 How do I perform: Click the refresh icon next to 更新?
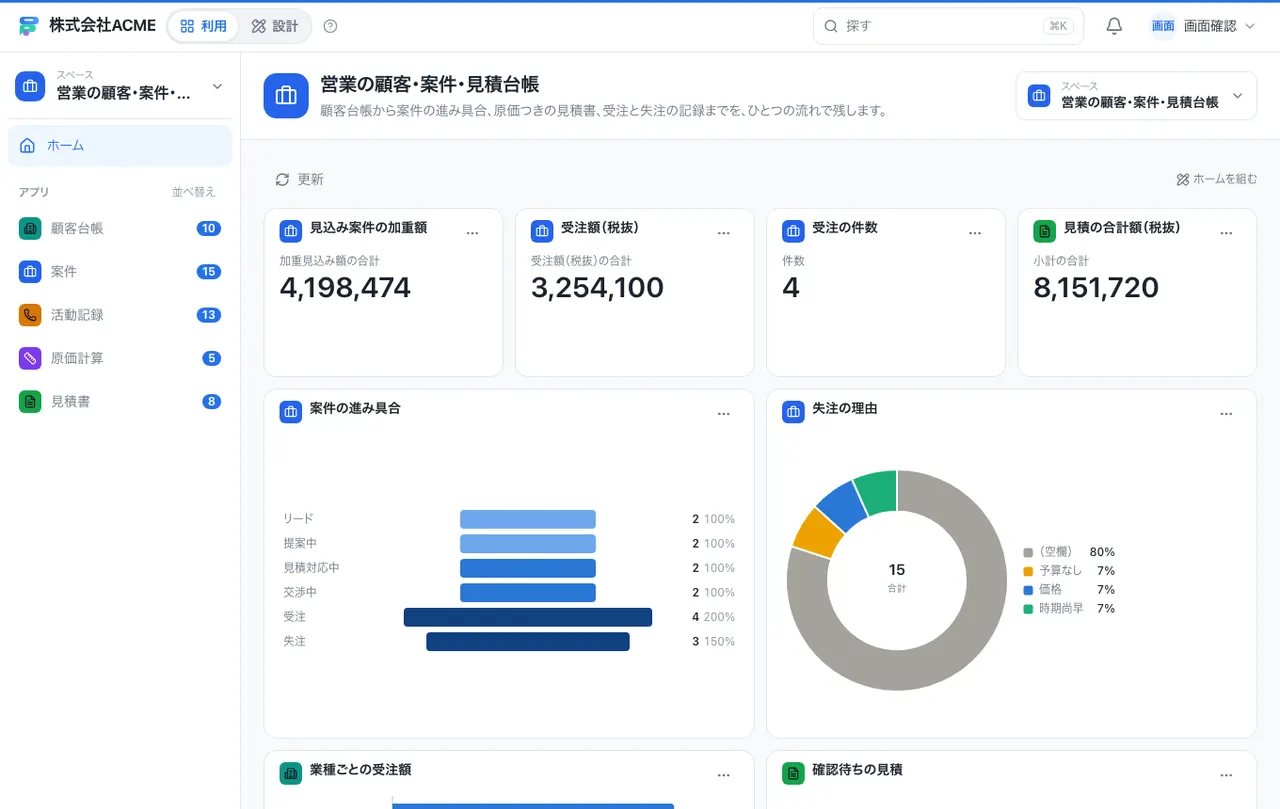pos(282,179)
